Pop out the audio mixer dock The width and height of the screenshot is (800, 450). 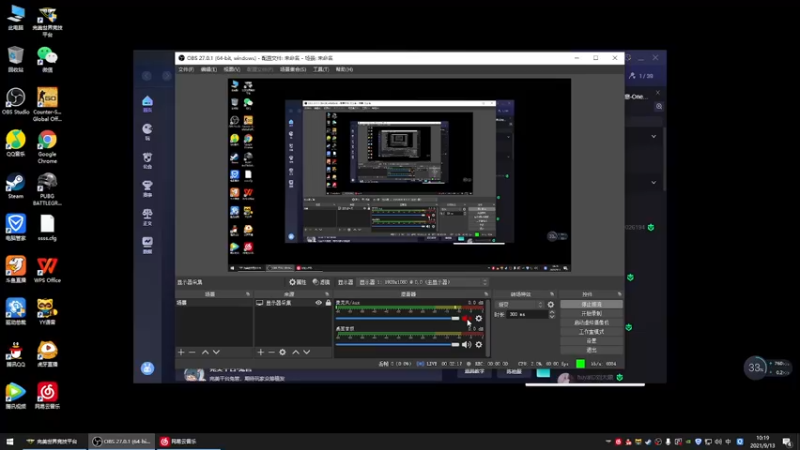tap(486, 294)
